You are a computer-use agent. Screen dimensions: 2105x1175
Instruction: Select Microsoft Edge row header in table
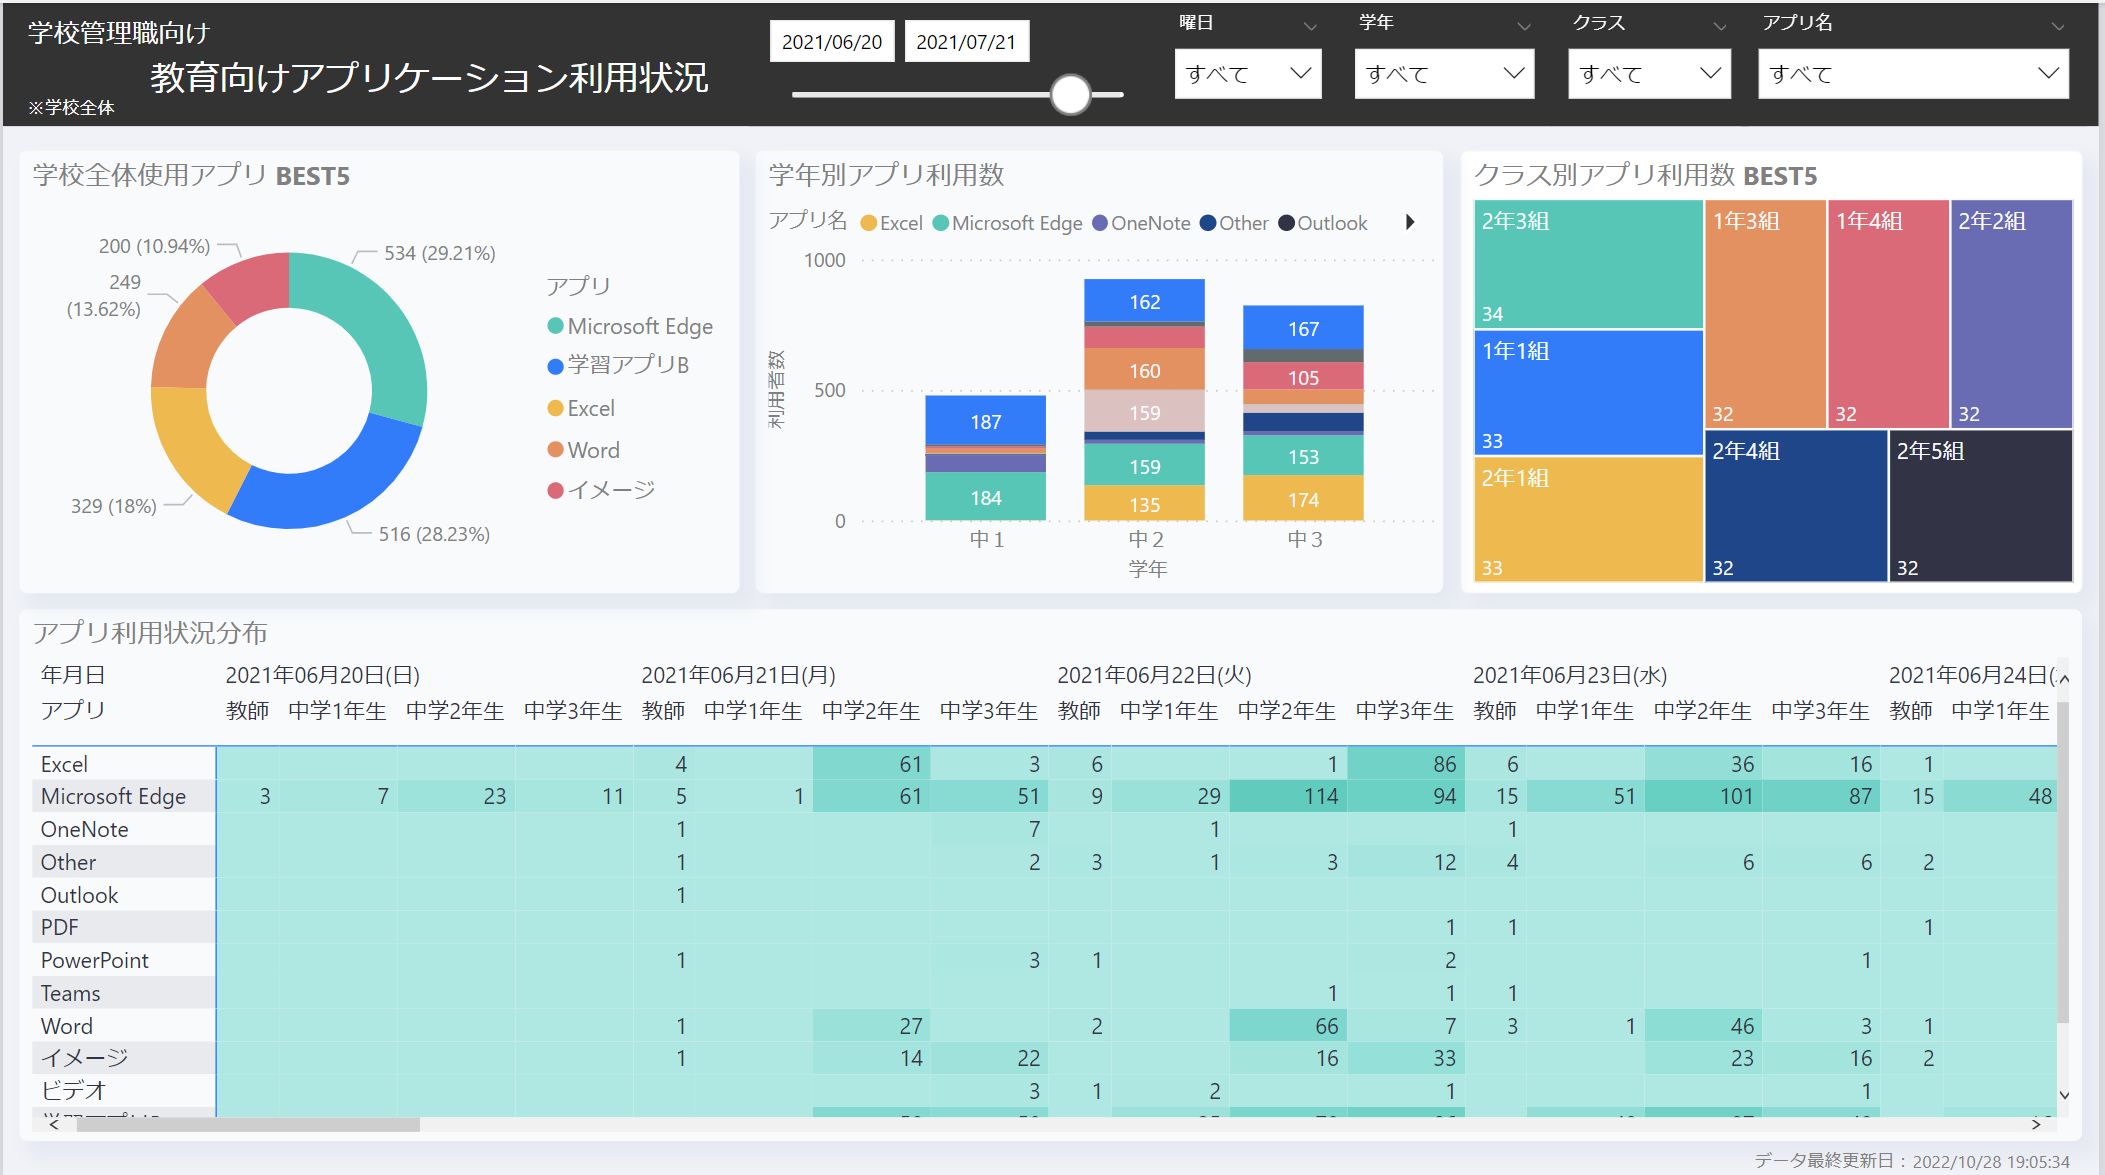[113, 796]
